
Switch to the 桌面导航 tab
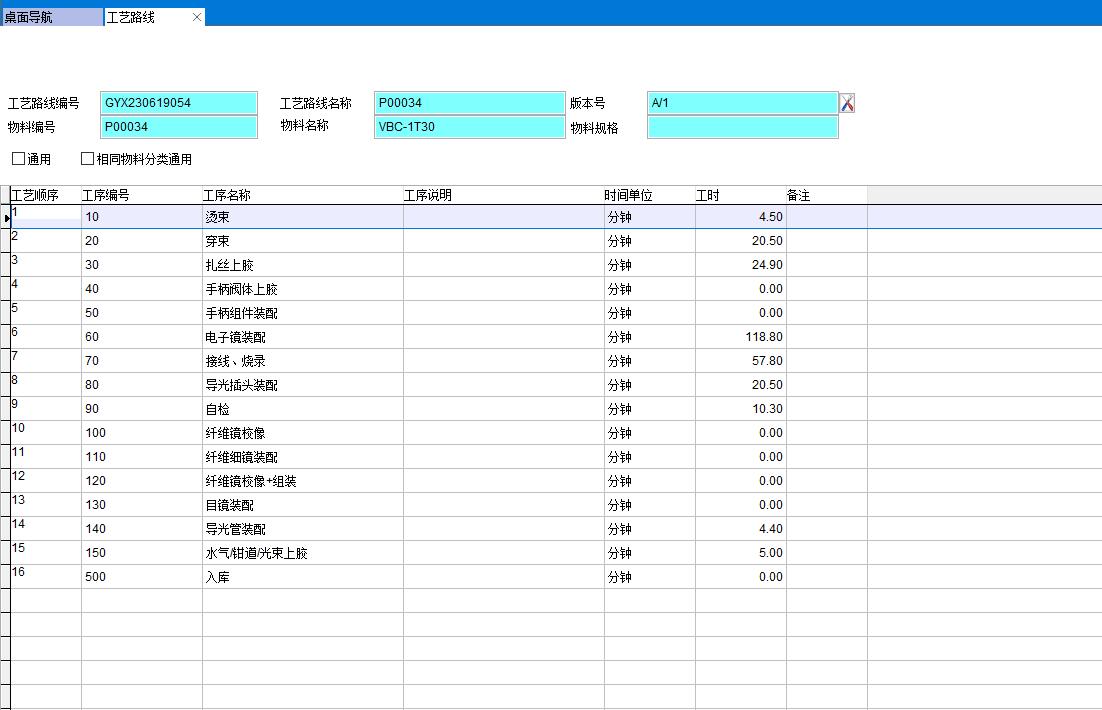coord(50,17)
